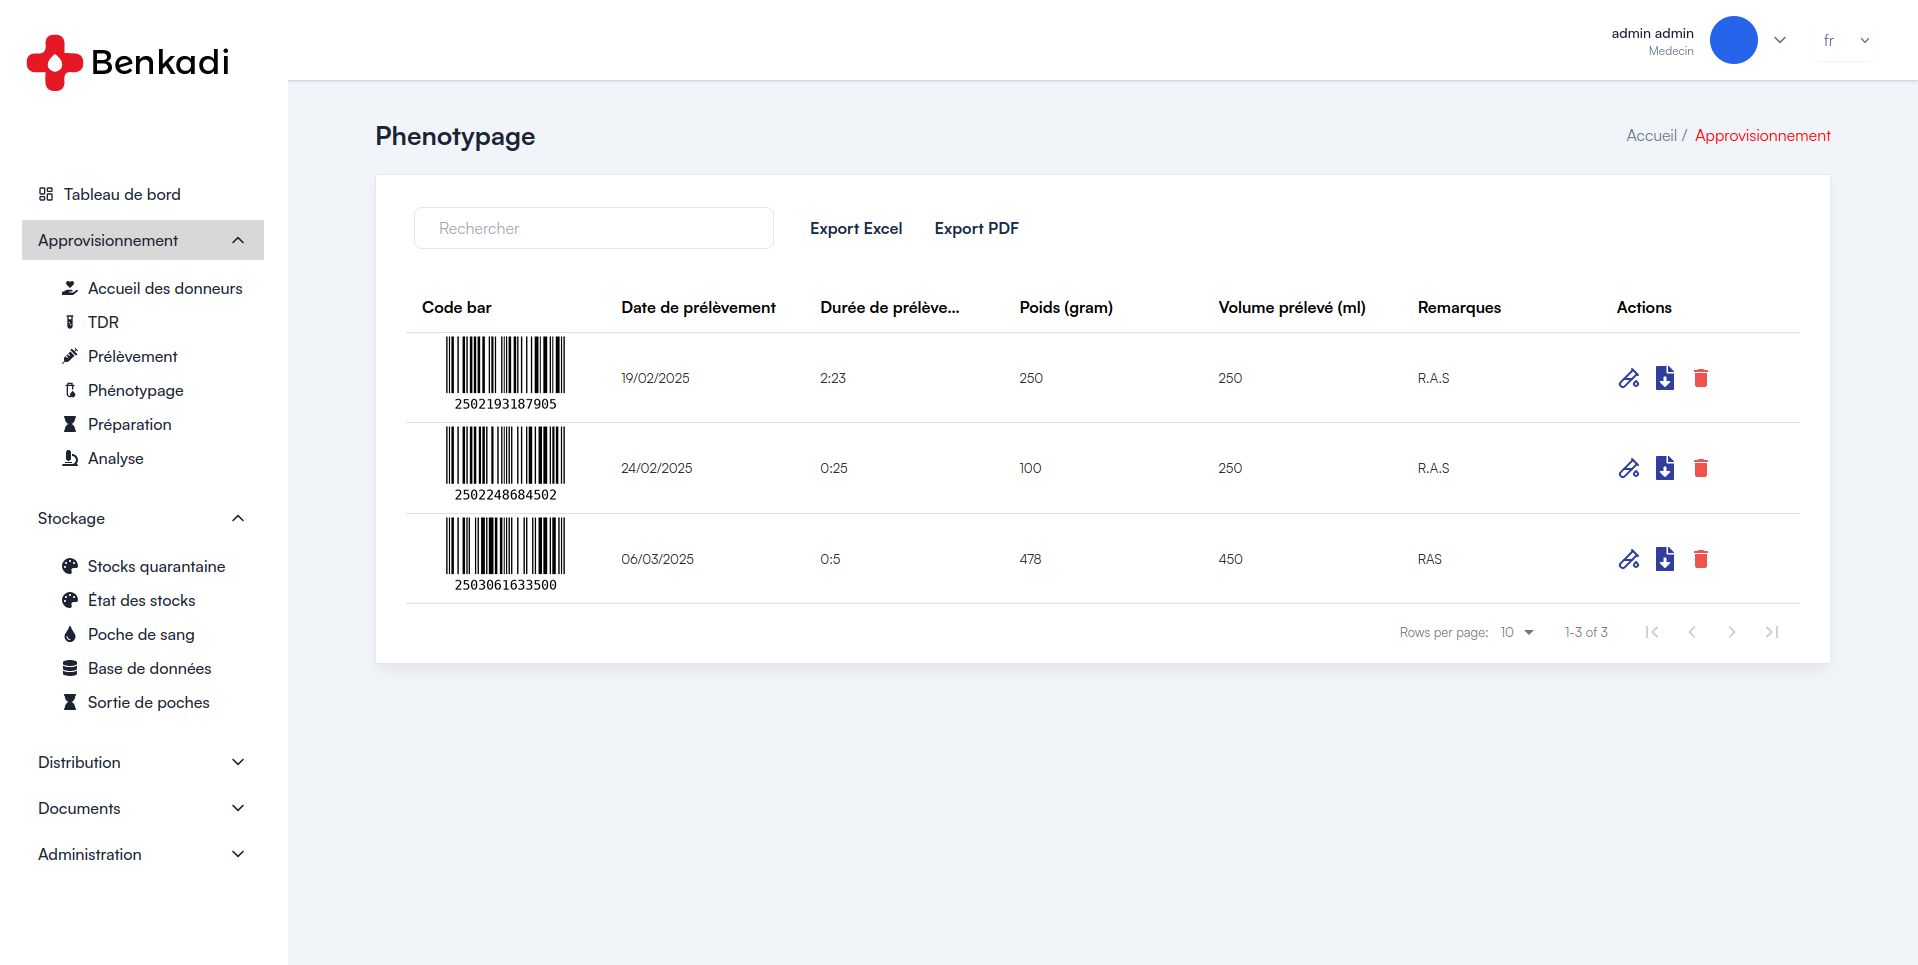Click the Export Excel button
The height and width of the screenshot is (965, 1918).
coord(856,228)
